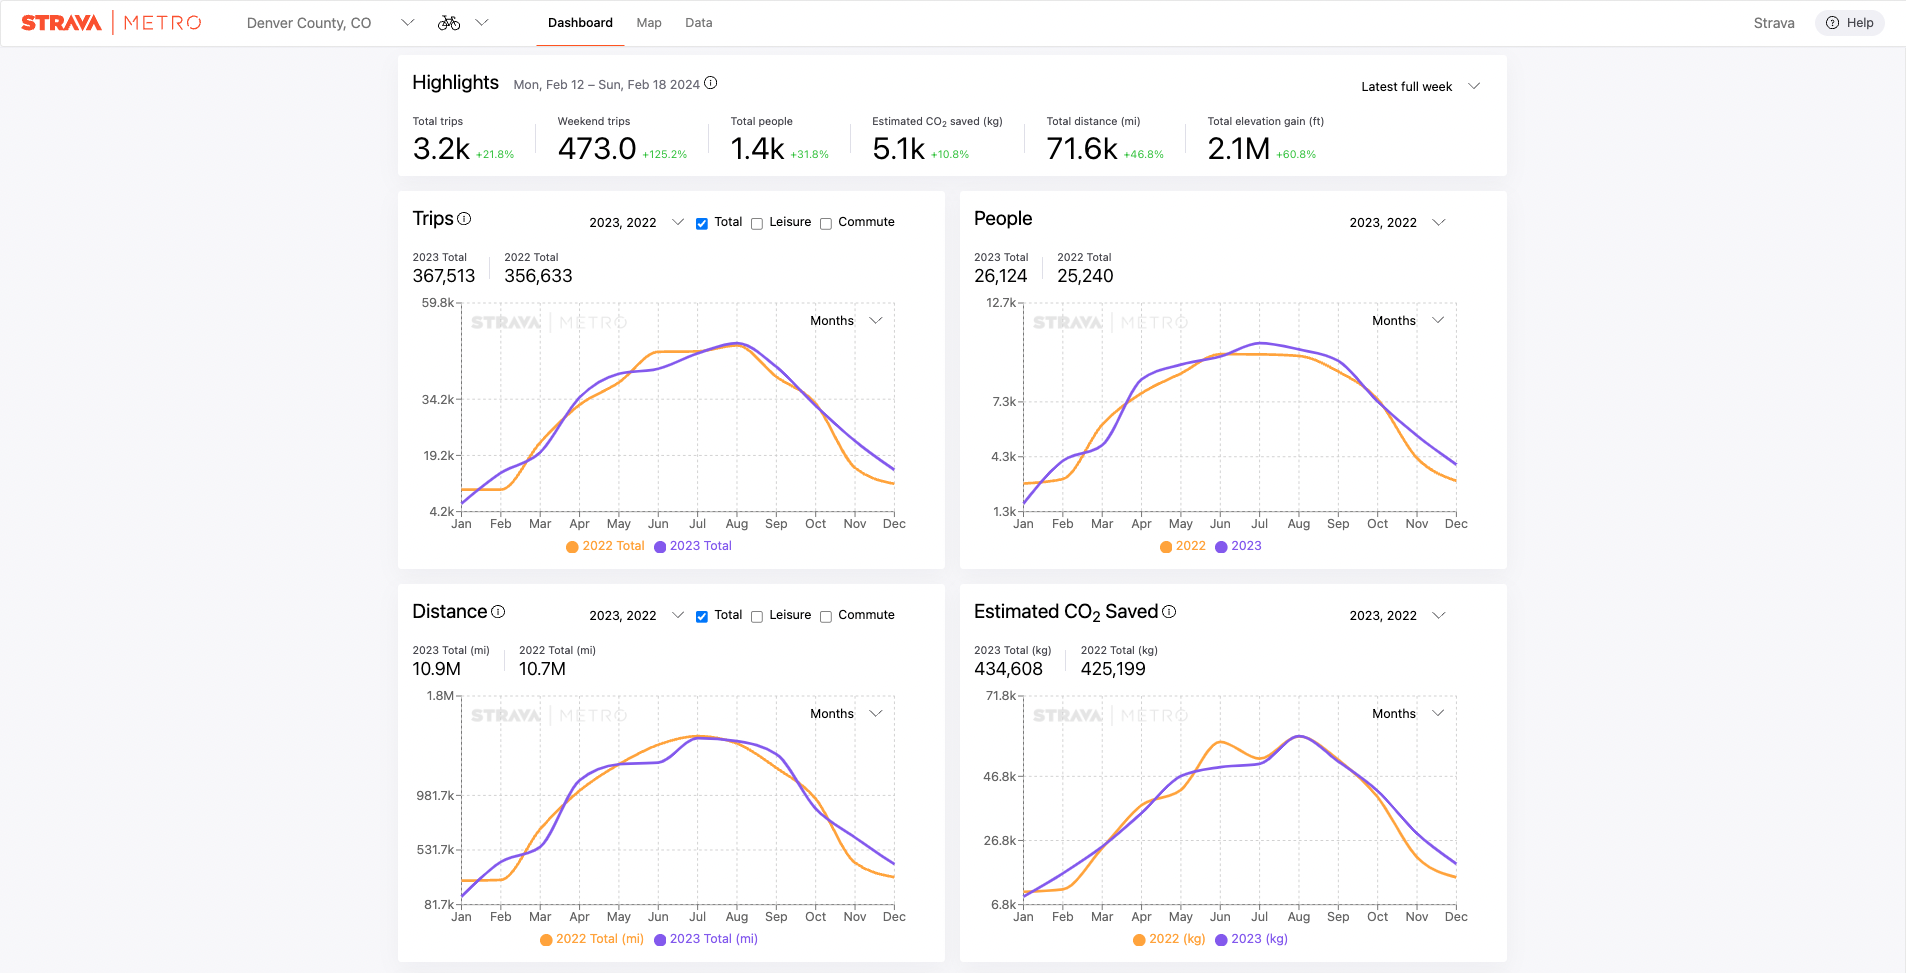The image size is (1906, 973).
Task: Click 2023 Total (mi) legend dot in Distance chart
Action: point(660,940)
